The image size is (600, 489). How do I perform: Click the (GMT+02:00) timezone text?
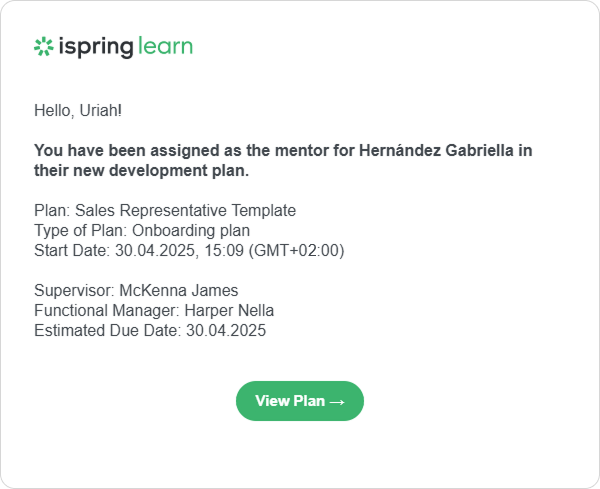[297, 251]
